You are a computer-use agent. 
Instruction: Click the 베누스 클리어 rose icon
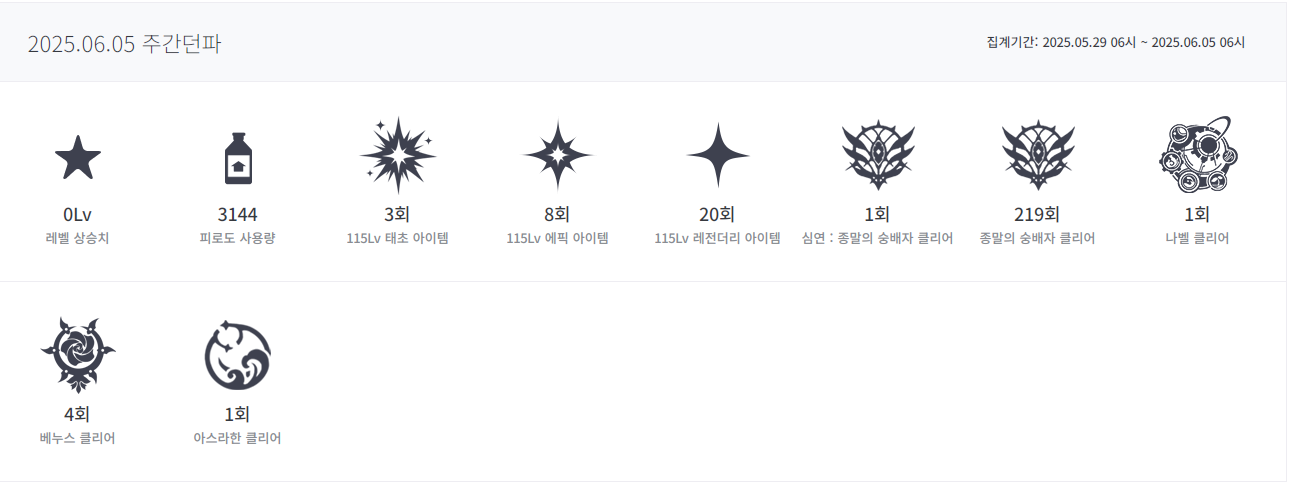(x=77, y=355)
